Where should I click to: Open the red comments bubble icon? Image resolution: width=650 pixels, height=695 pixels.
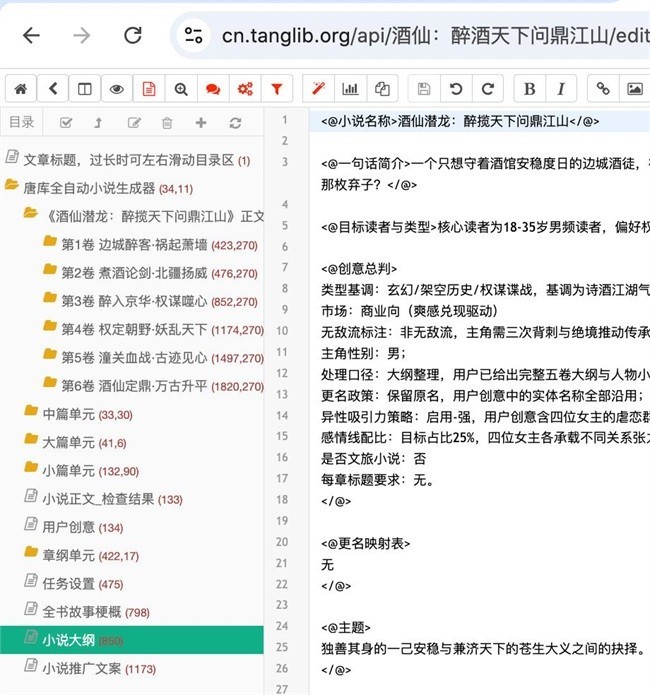[x=213, y=89]
